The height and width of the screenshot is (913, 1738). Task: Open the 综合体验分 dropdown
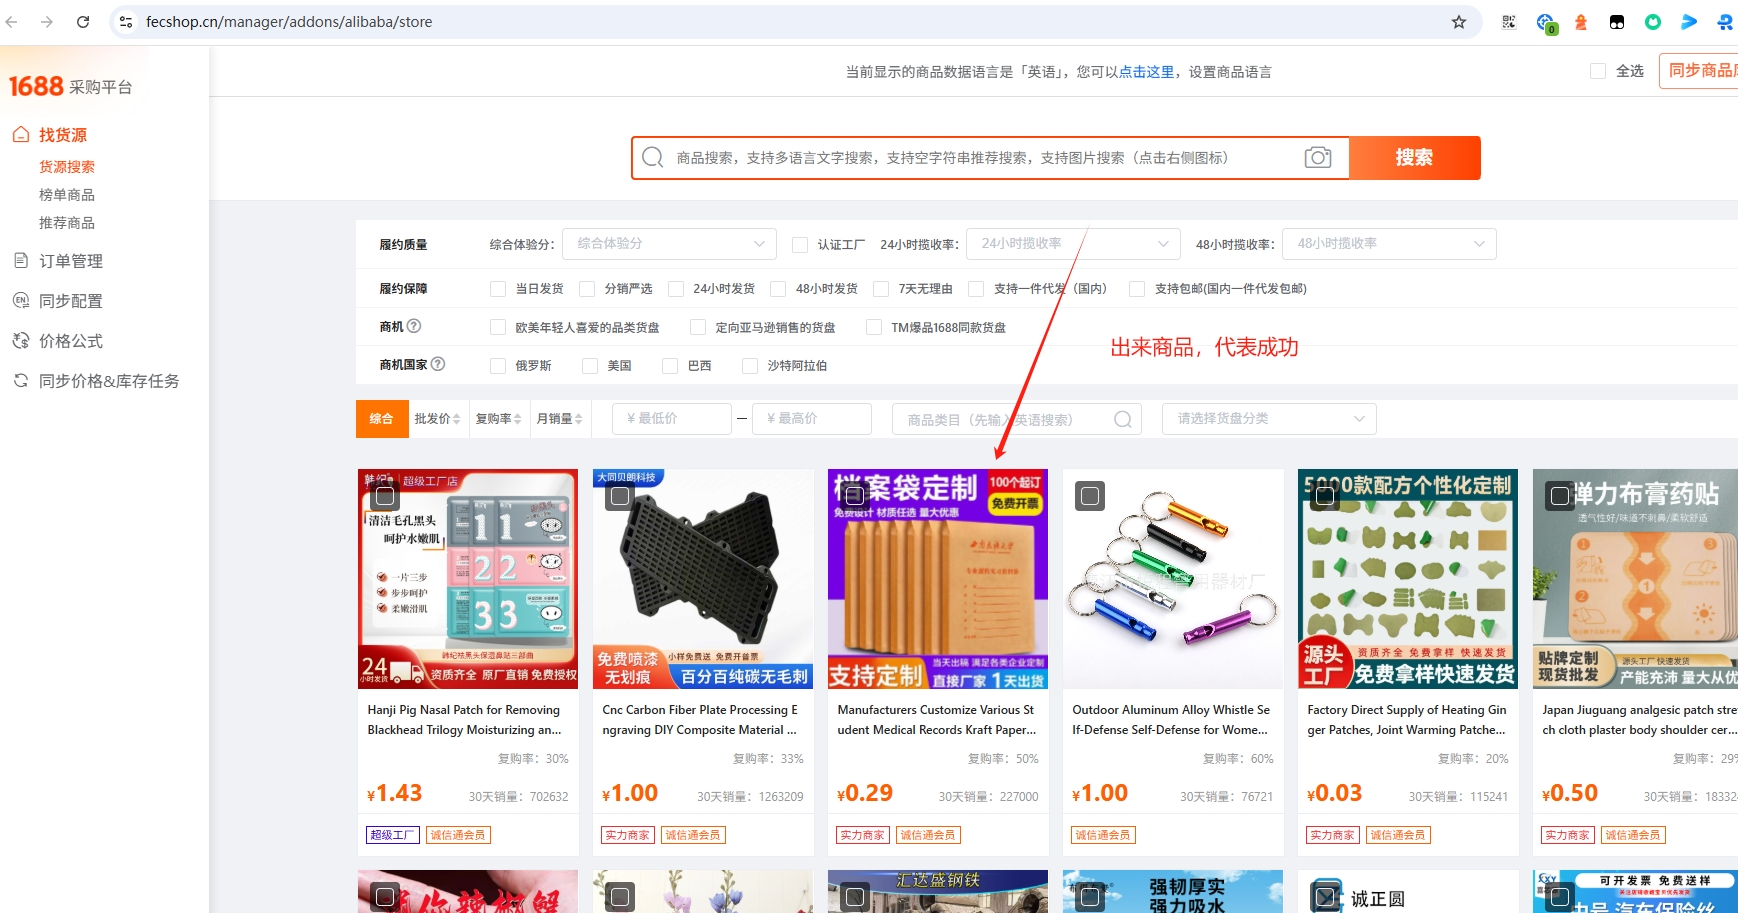tap(669, 244)
